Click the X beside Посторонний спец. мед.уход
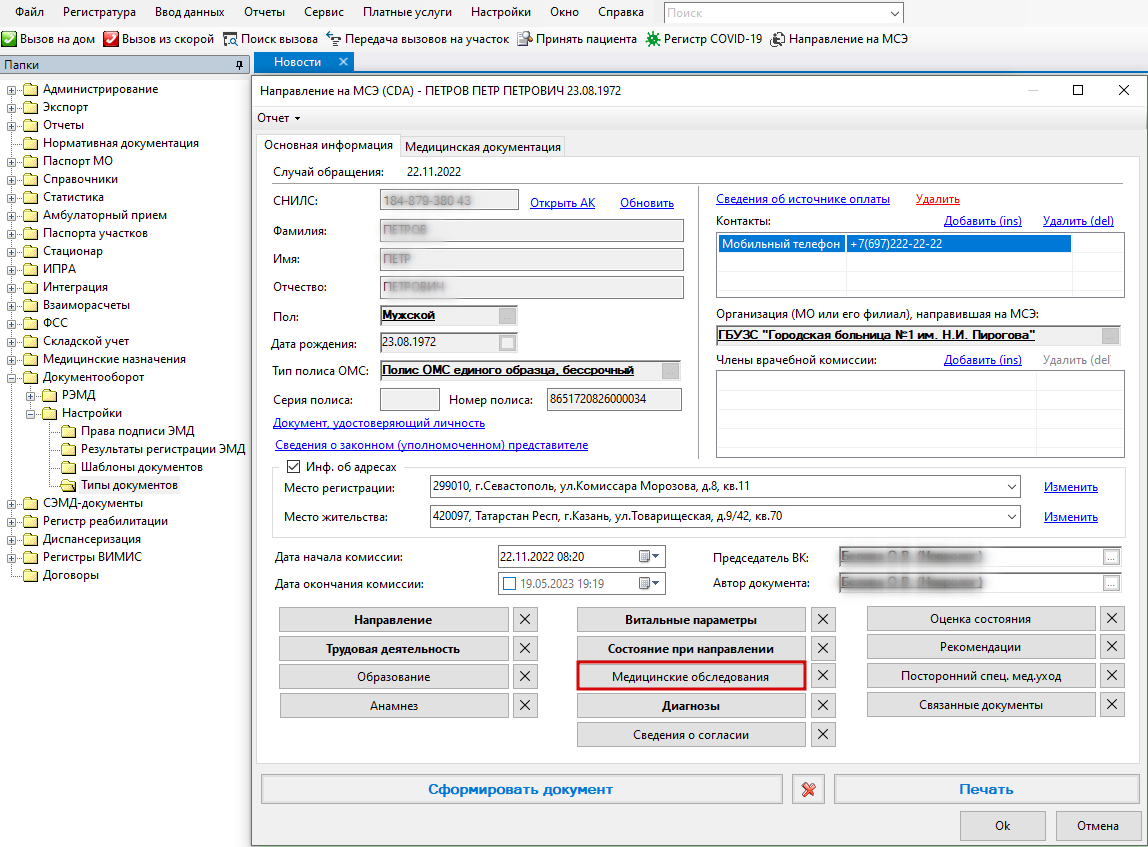The image size is (1148, 847). click(x=1112, y=676)
